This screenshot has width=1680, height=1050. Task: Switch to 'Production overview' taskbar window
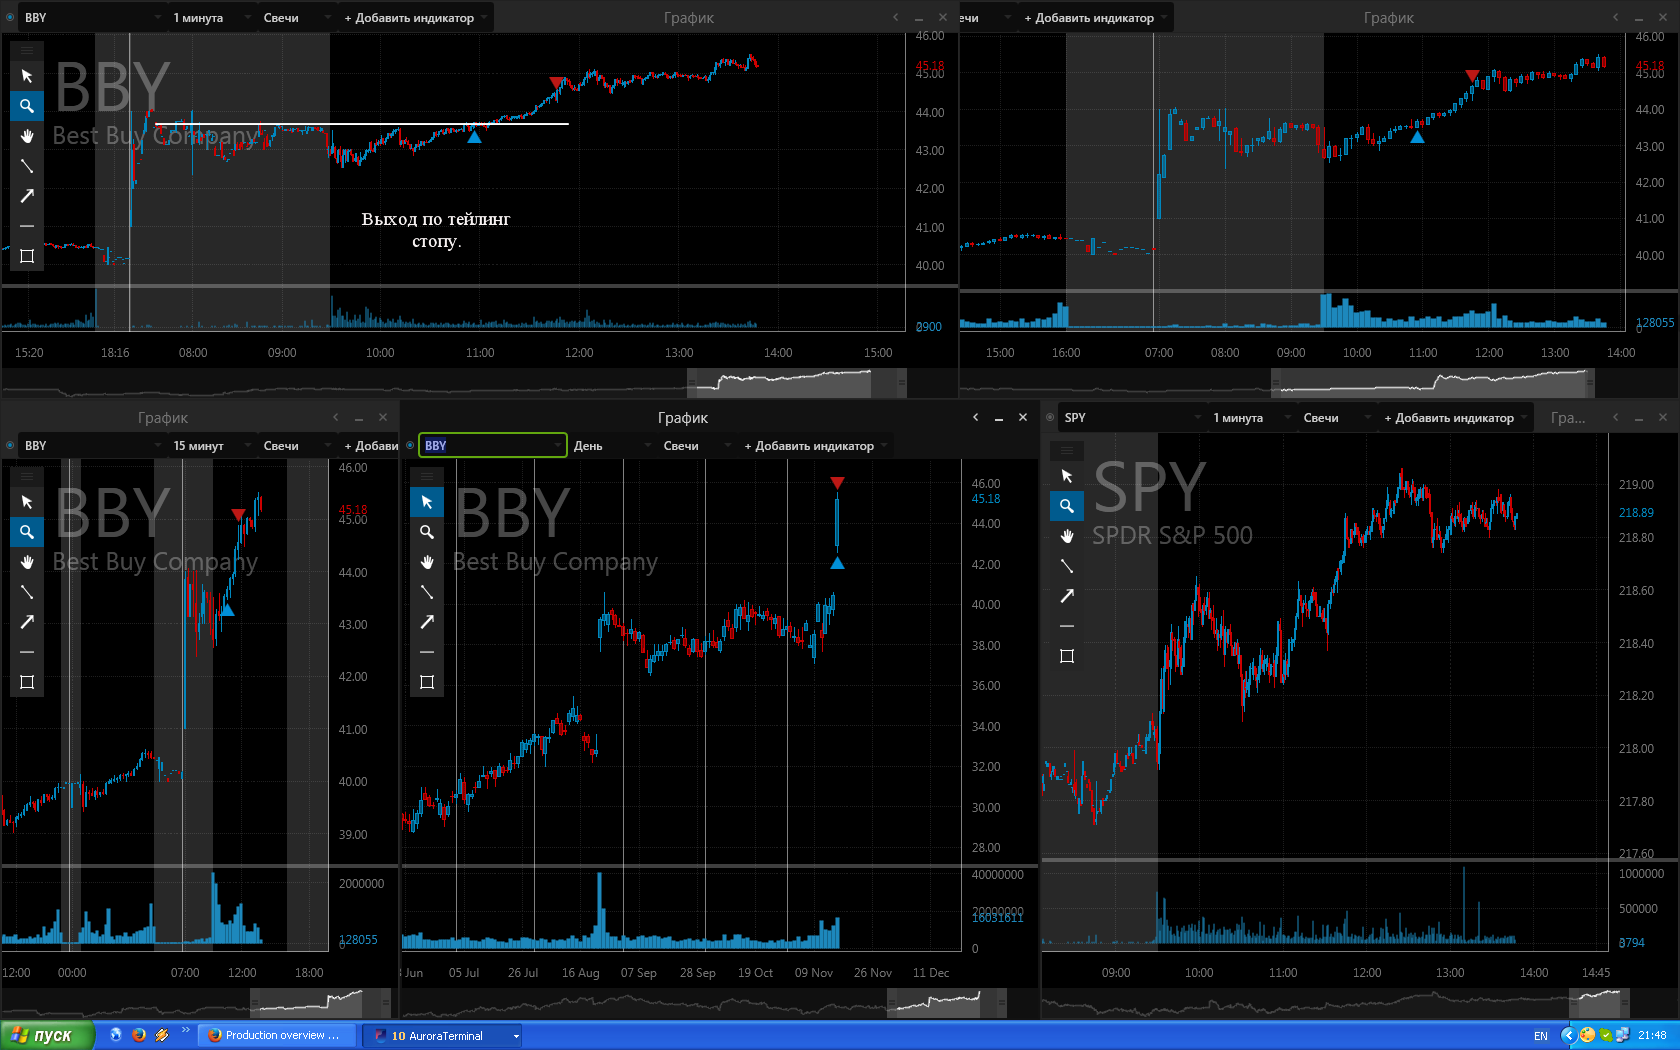[x=277, y=1035]
